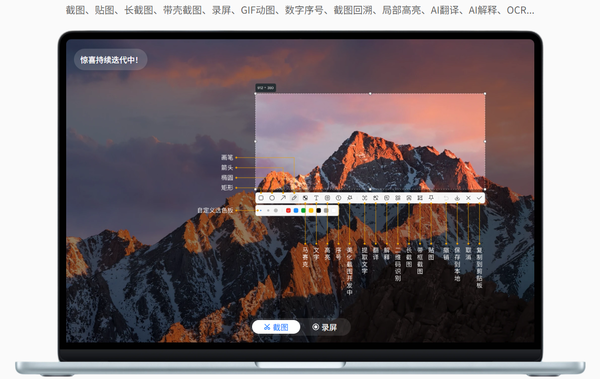Select the ellipse shape tool

[272, 198]
